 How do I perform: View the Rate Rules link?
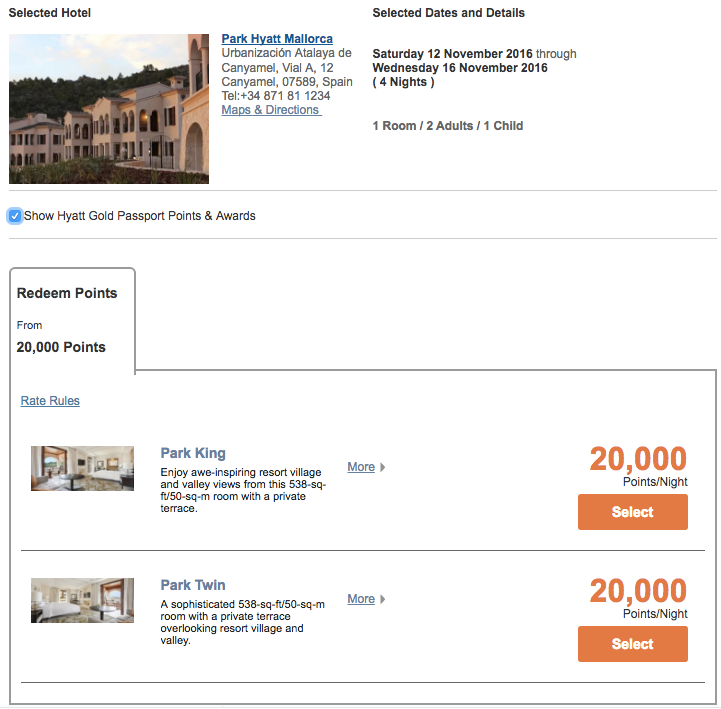coord(50,400)
